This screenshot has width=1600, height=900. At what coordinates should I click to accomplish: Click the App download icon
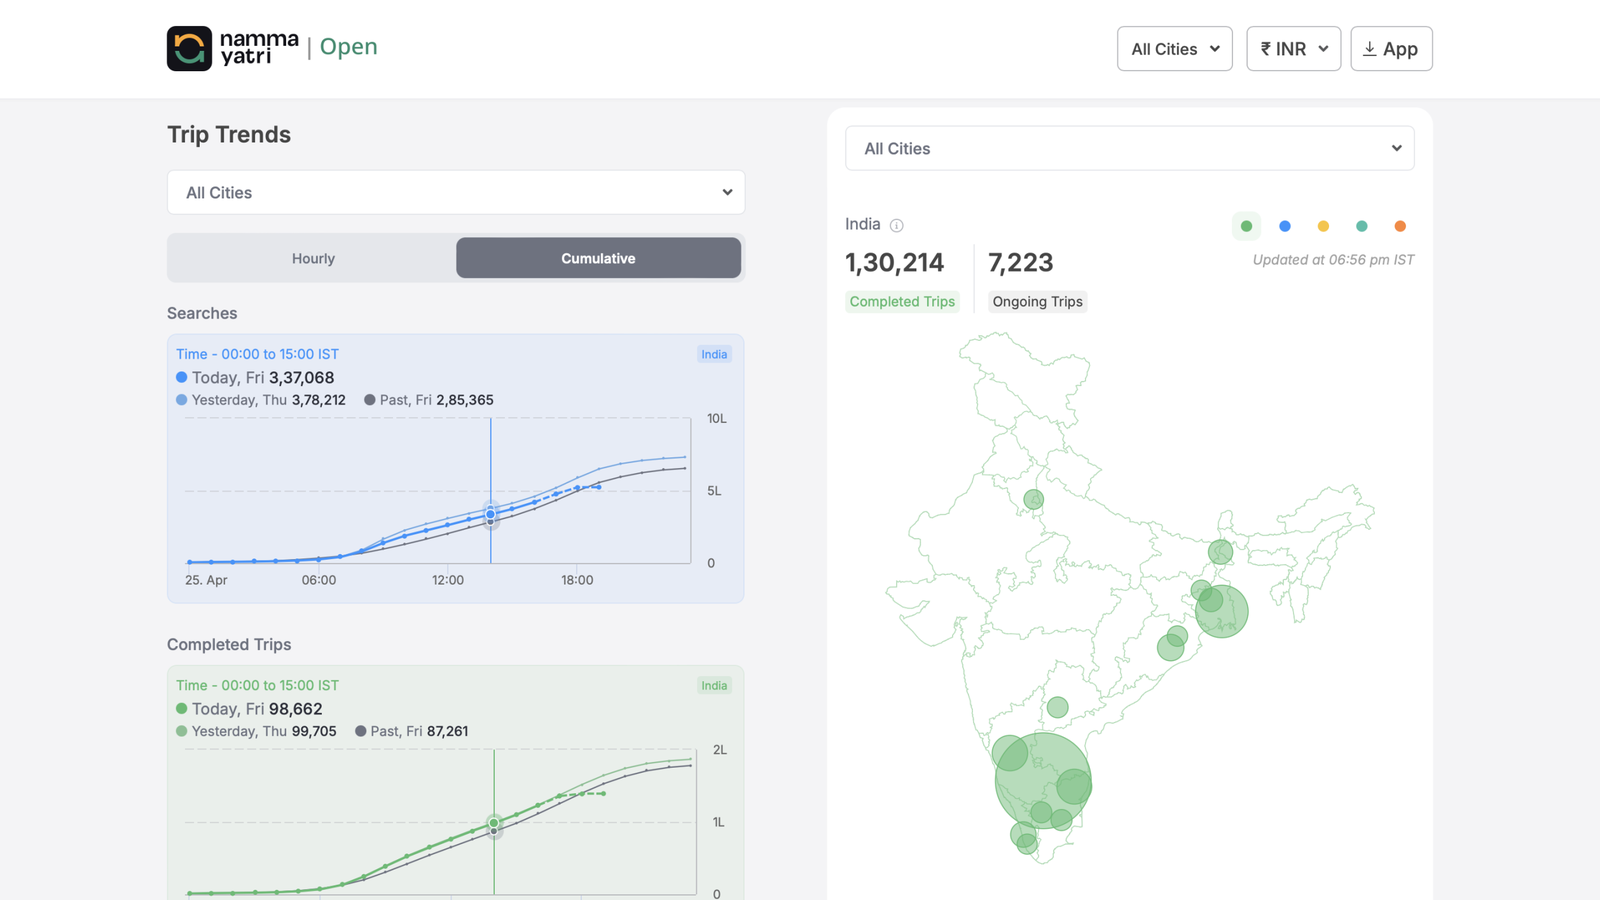click(x=1371, y=48)
